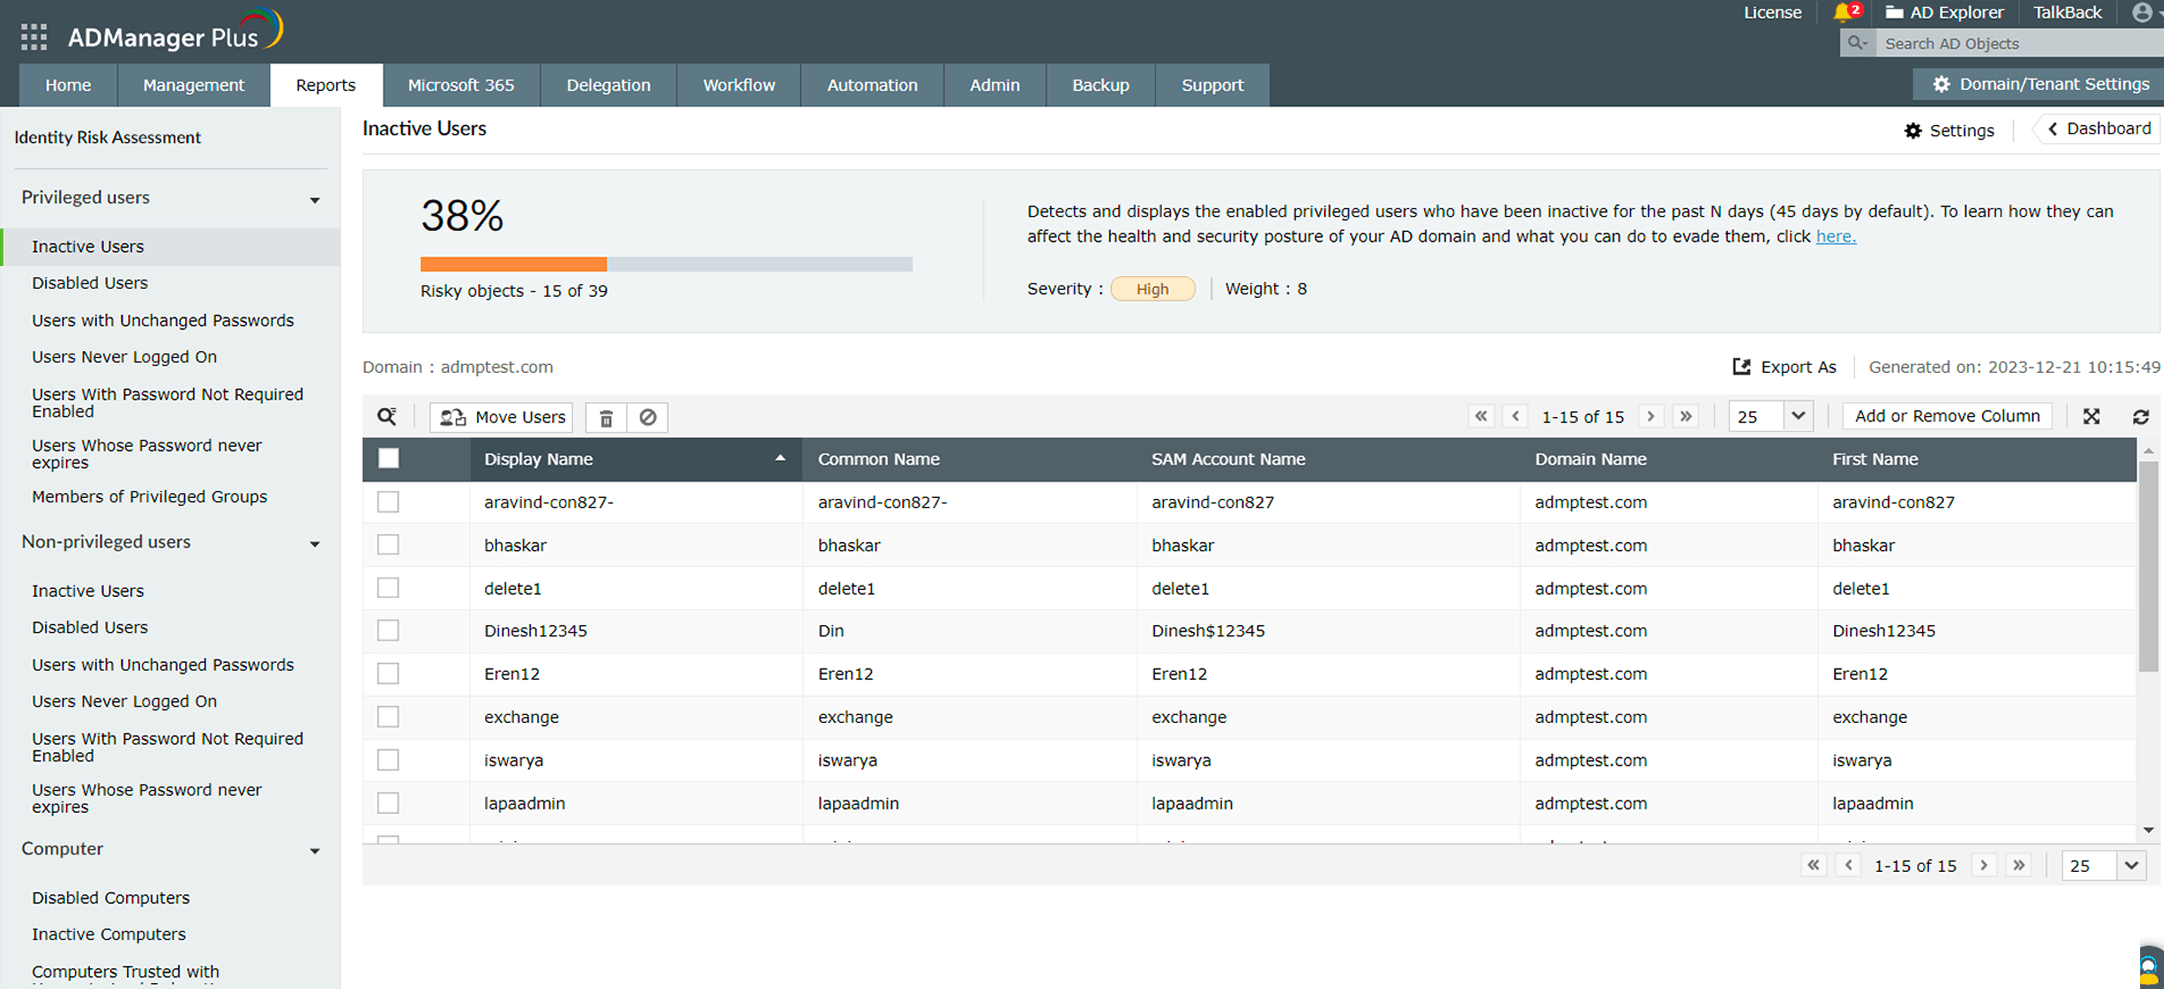Open the Automation tab

coord(872,85)
